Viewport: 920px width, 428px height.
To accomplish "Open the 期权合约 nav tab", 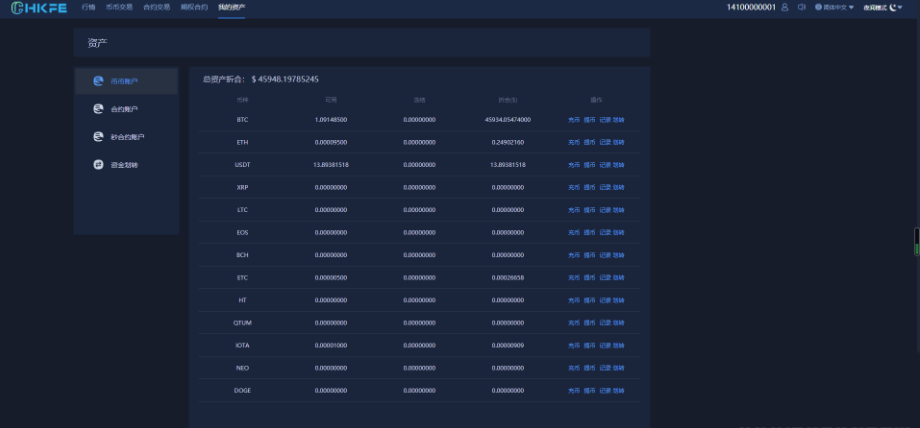I will pyautogui.click(x=194, y=7).
